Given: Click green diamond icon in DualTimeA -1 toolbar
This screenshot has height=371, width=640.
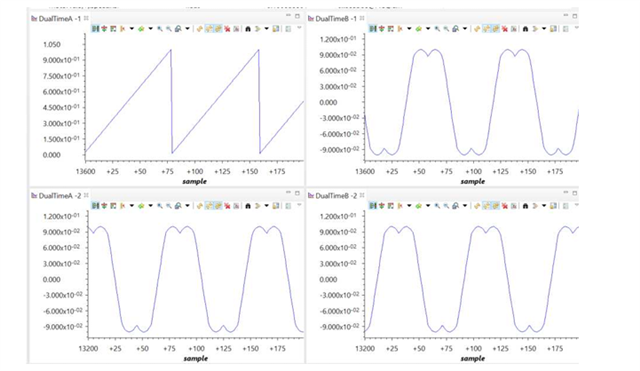Looking at the screenshot, I should 141,29.
